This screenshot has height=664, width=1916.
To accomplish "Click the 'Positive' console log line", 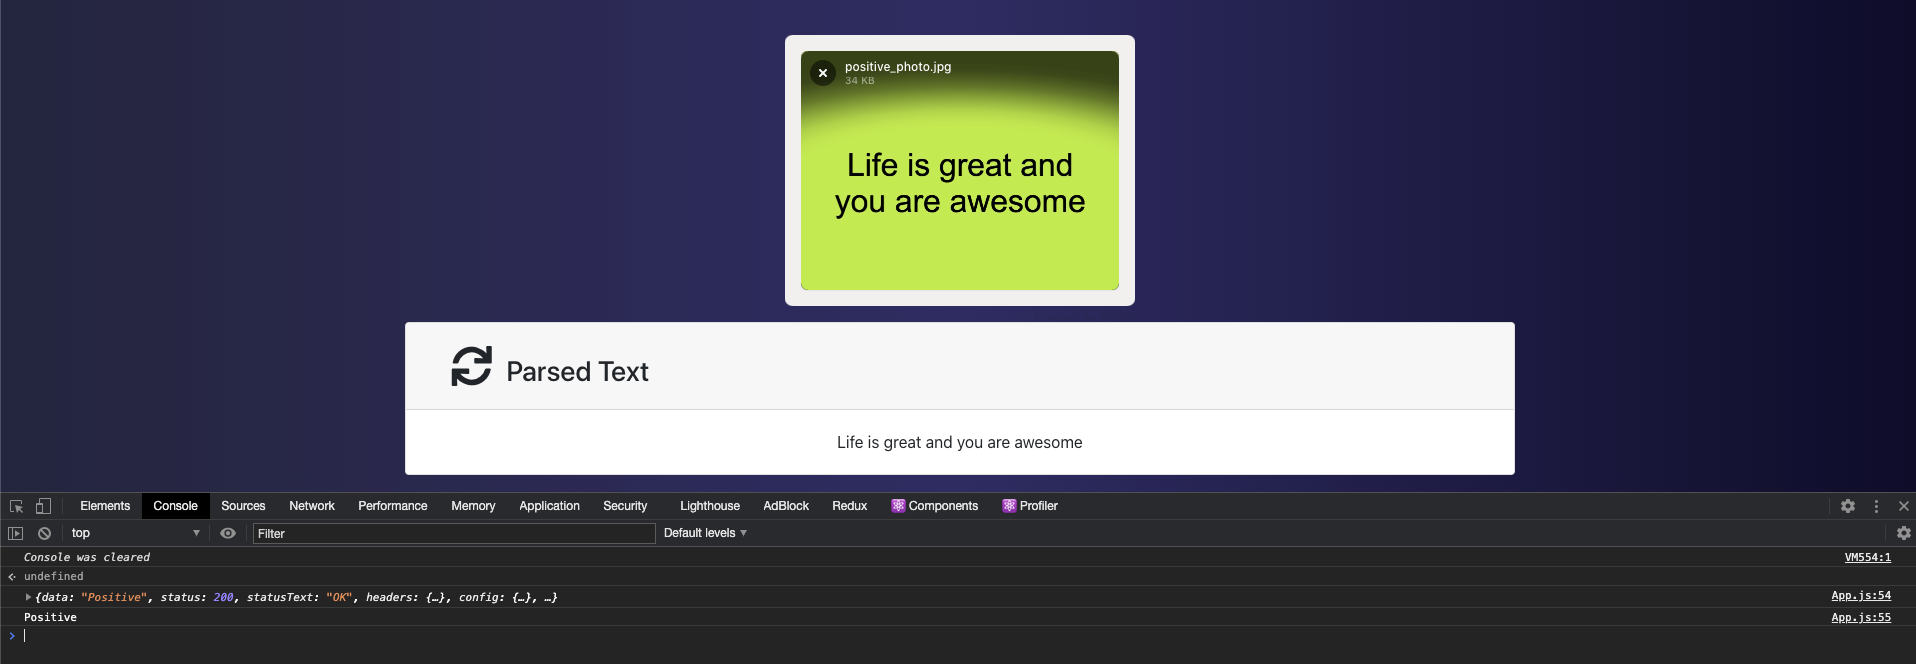I will click(50, 617).
